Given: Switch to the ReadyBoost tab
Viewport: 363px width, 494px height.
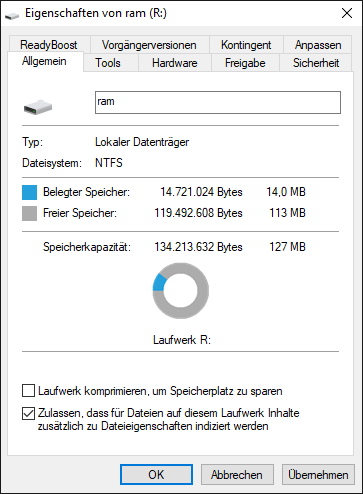Looking at the screenshot, I should [x=49, y=44].
